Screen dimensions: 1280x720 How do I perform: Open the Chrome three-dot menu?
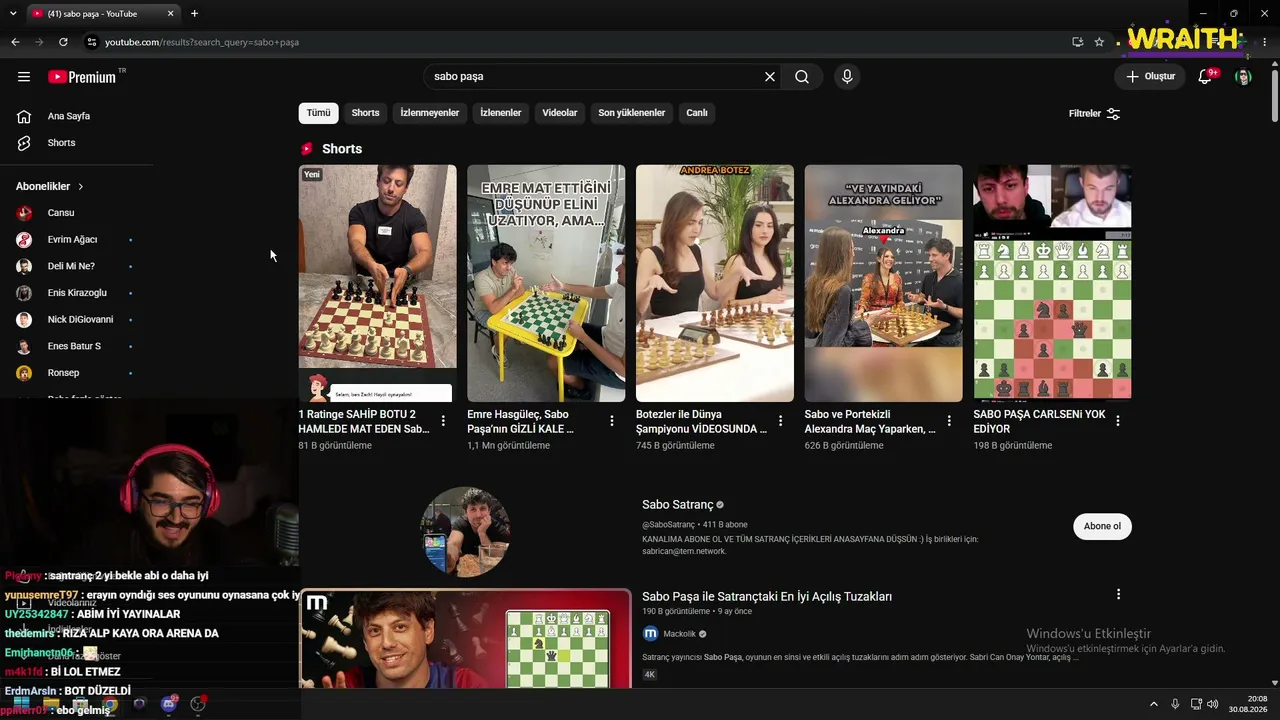(x=1265, y=42)
